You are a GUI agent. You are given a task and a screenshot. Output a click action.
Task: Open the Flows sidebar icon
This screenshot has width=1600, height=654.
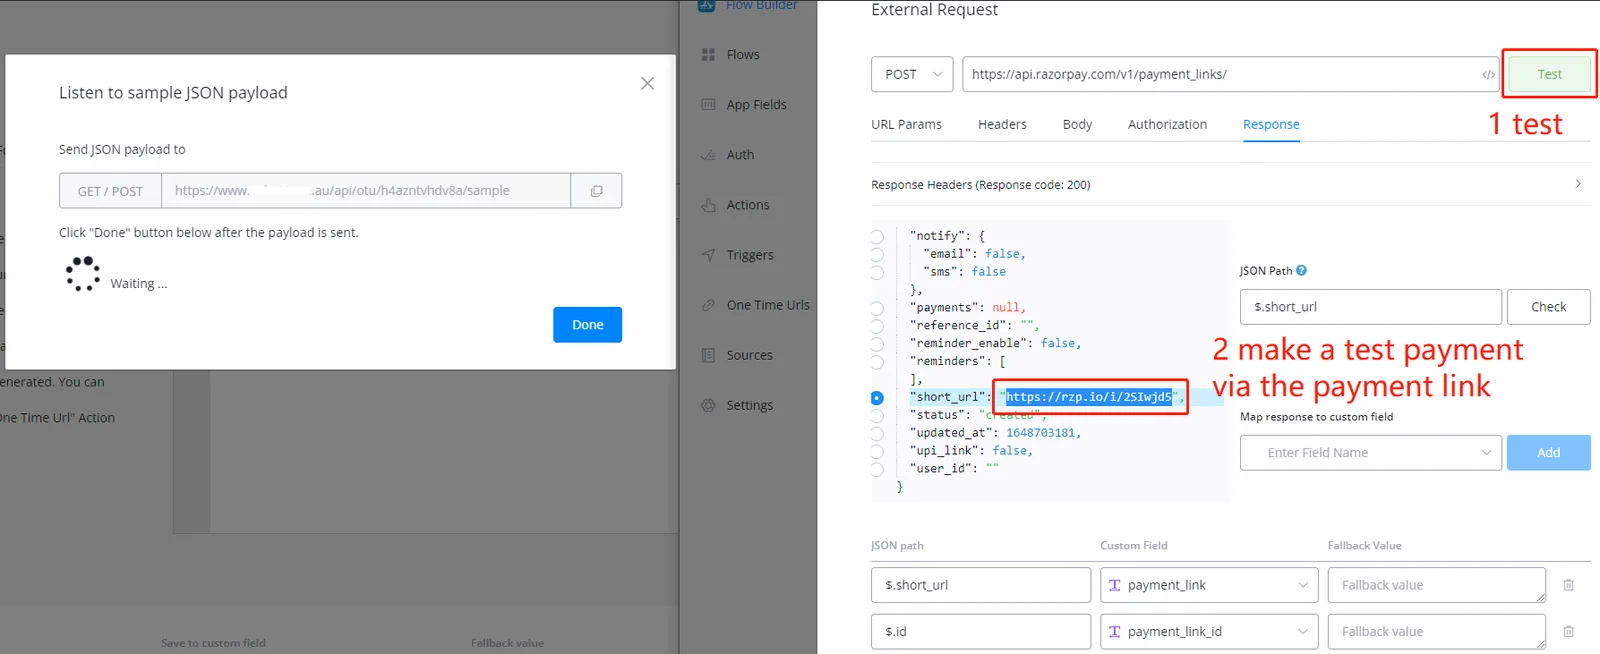[x=708, y=55]
